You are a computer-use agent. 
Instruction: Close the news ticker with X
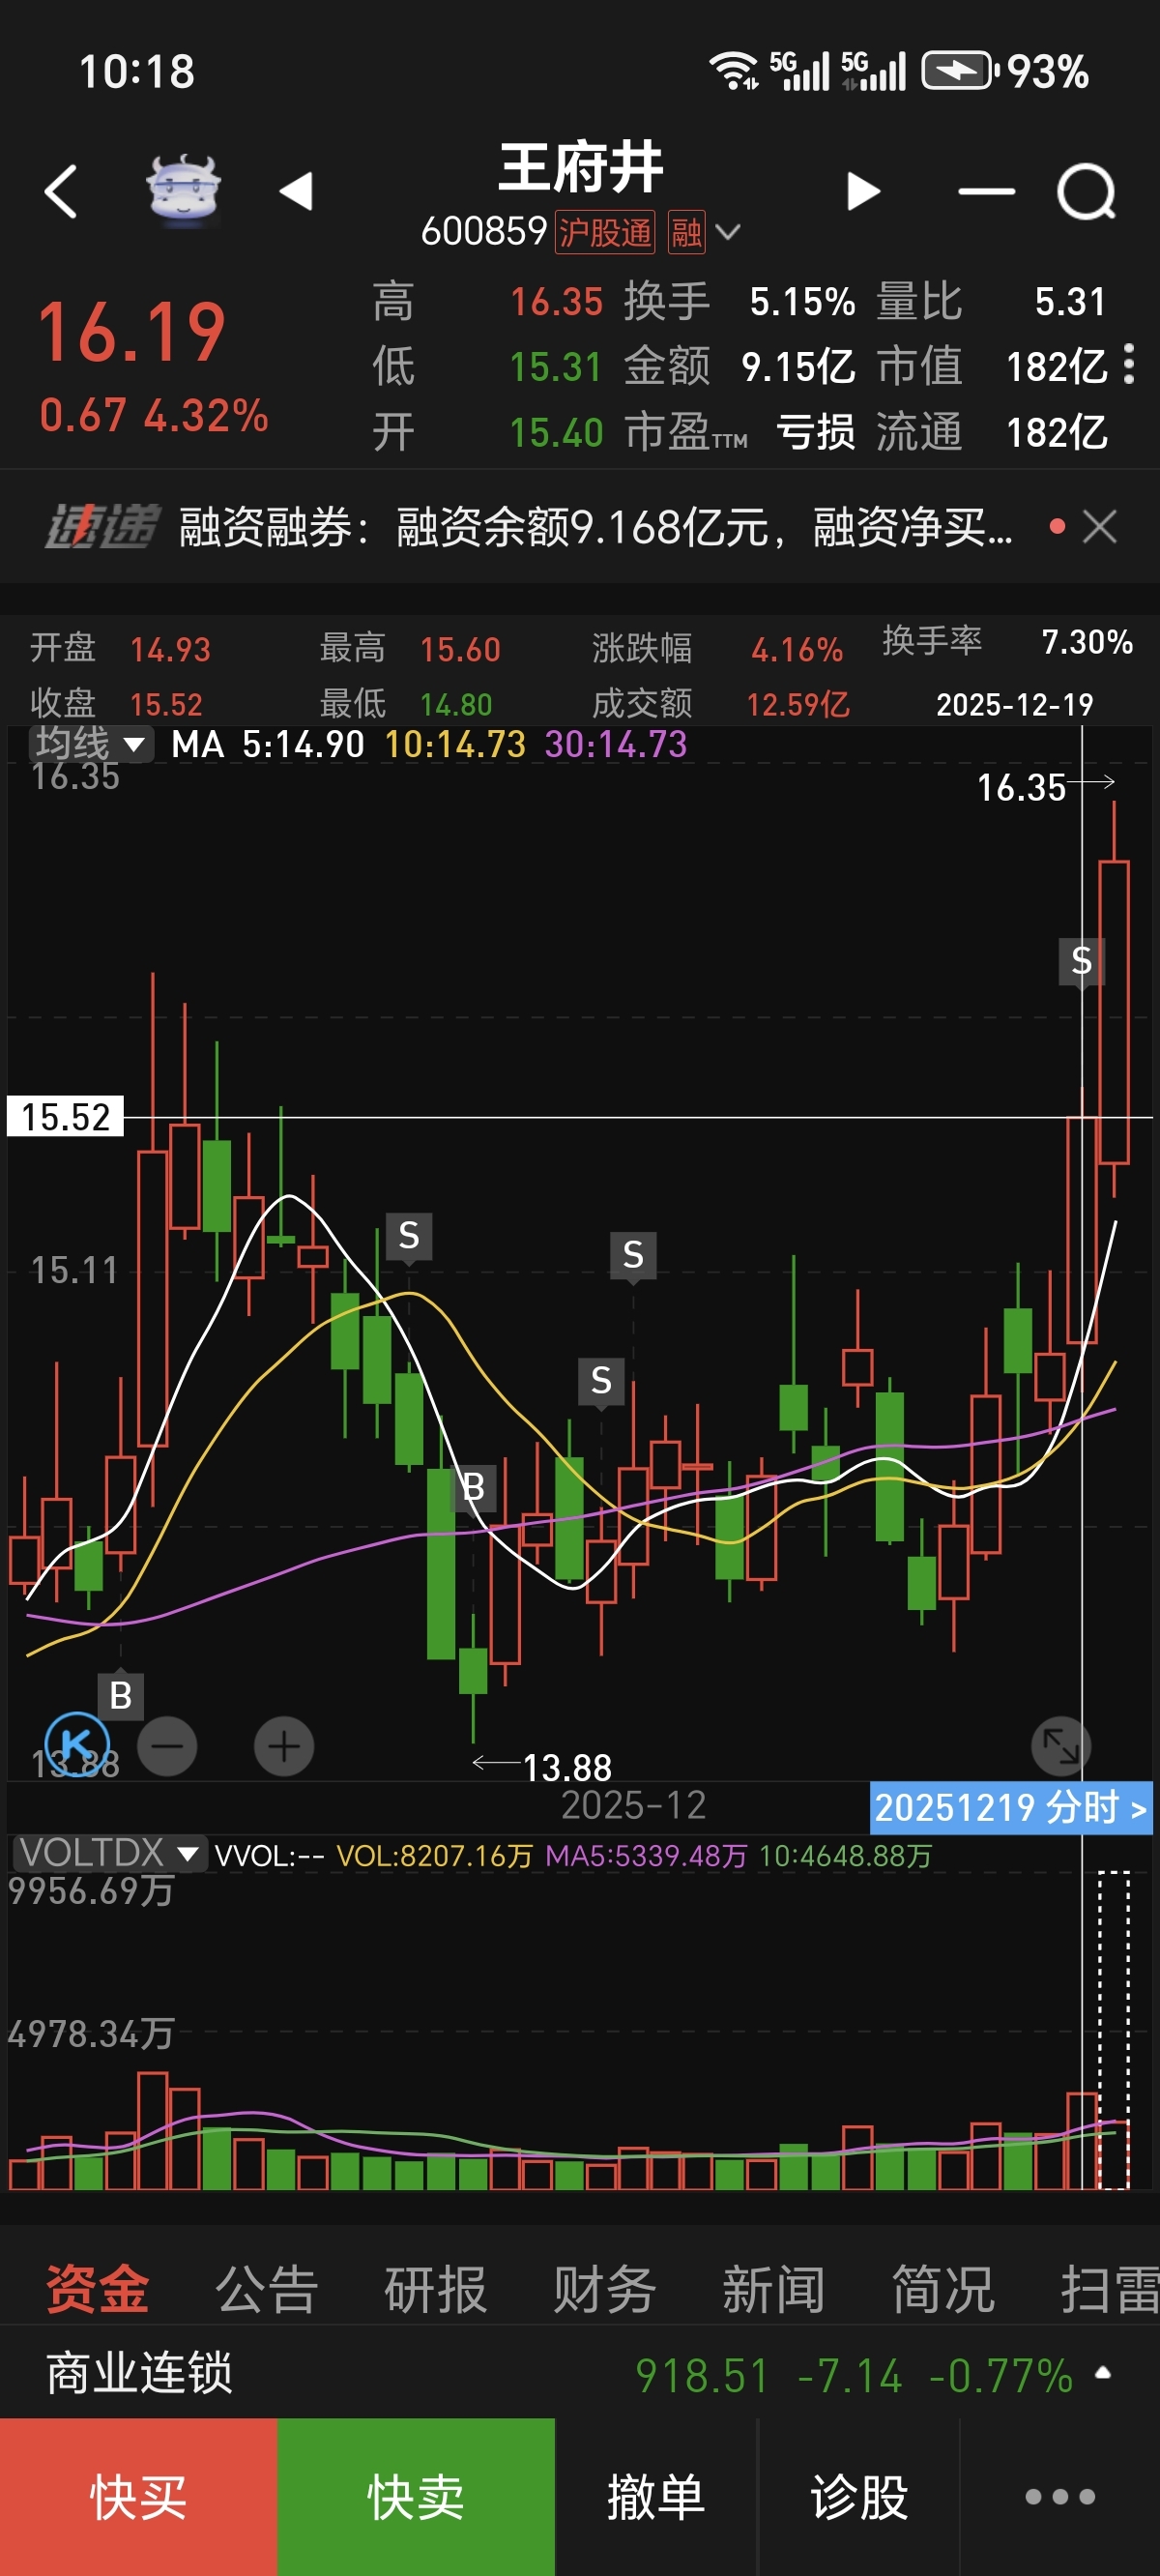tap(1100, 526)
